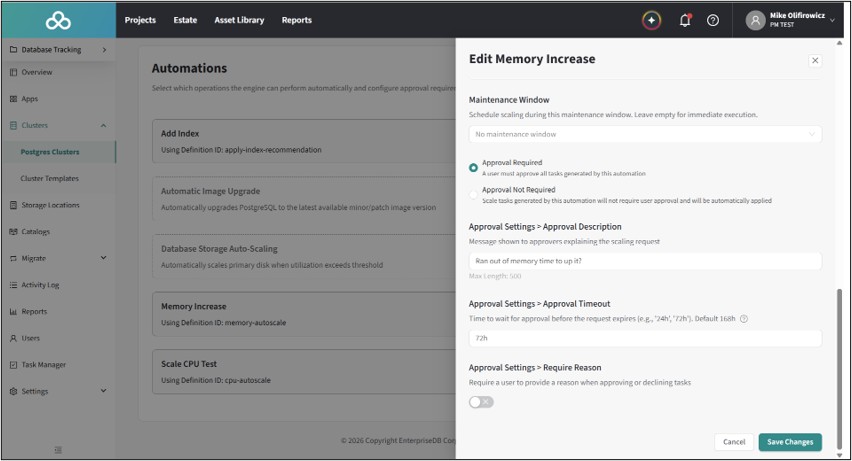Screen dimensions: 852x461
Task: Click the Cancel button
Action: coord(734,442)
